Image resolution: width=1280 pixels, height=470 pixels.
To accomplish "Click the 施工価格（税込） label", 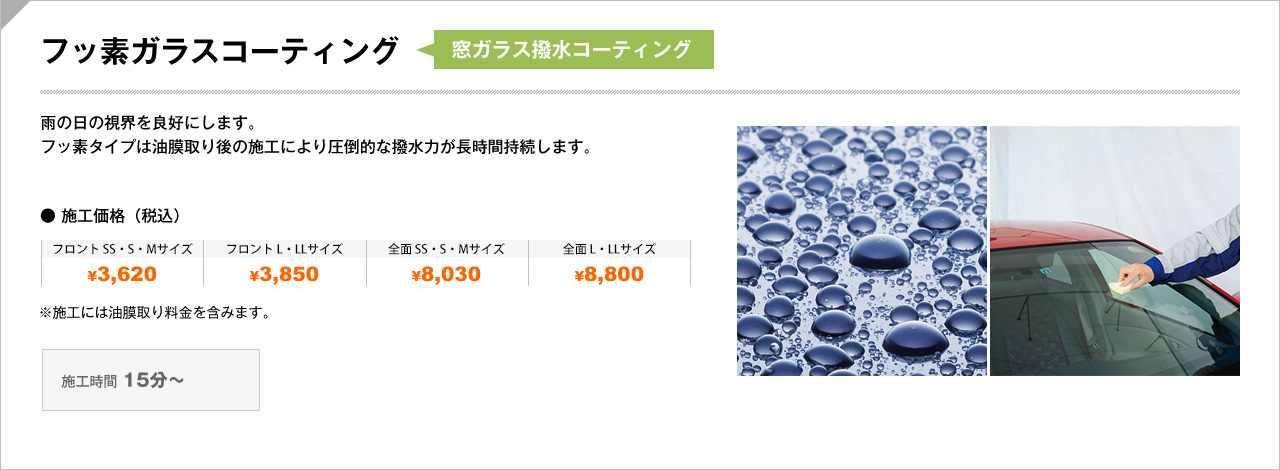I will click(x=120, y=215).
